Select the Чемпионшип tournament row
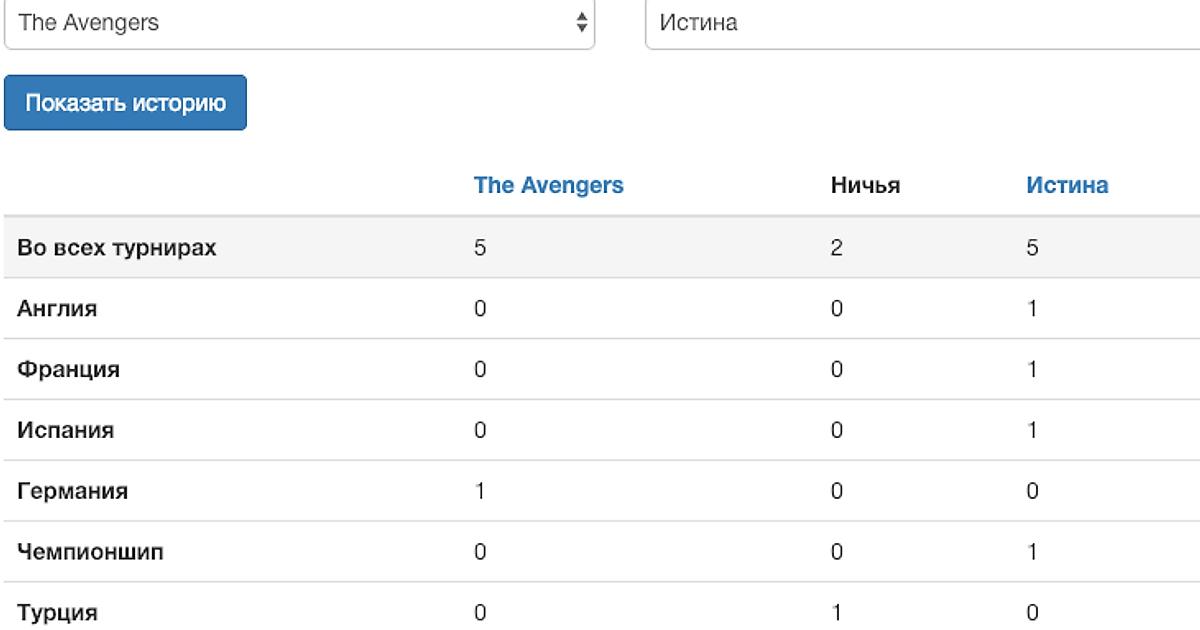The width and height of the screenshot is (1200, 630). tap(90, 552)
